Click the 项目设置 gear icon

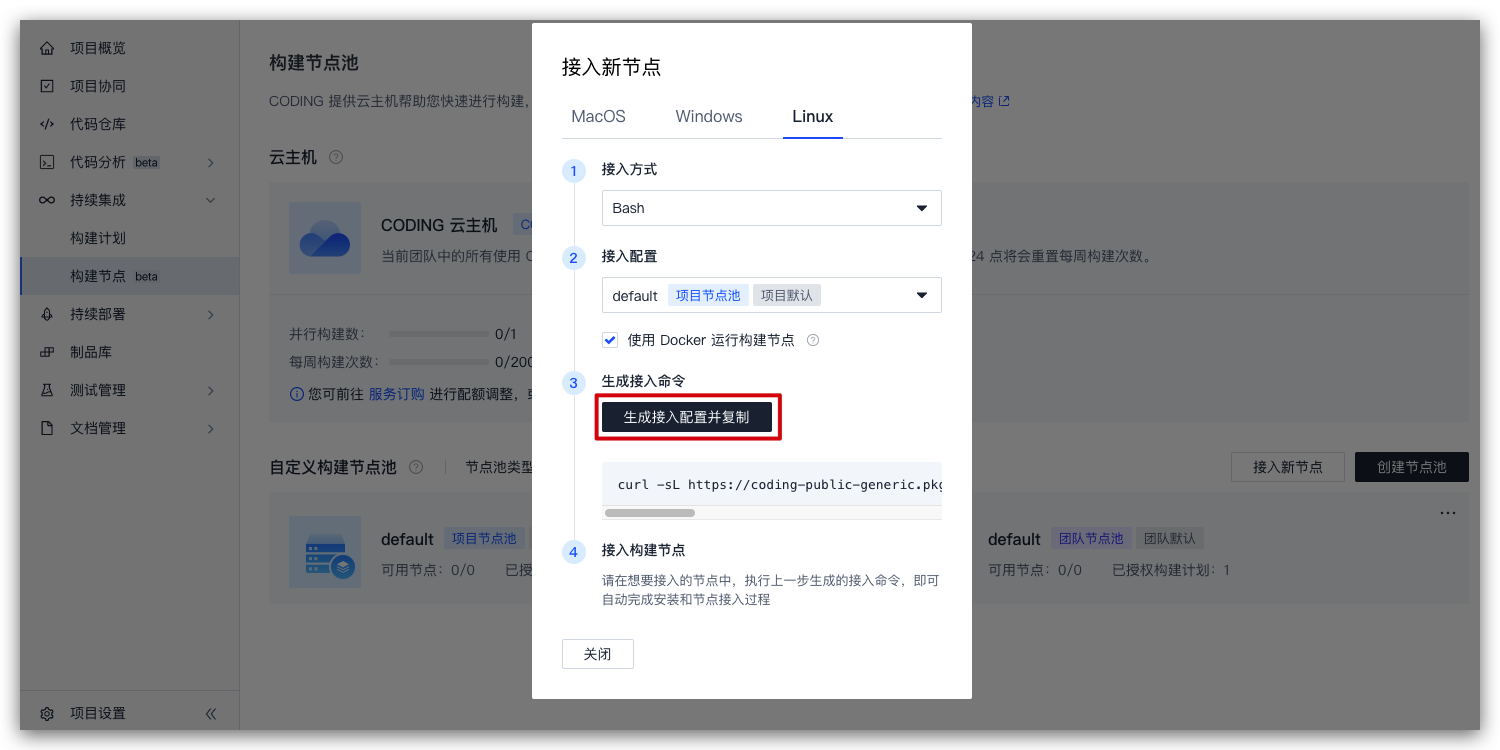(x=47, y=714)
